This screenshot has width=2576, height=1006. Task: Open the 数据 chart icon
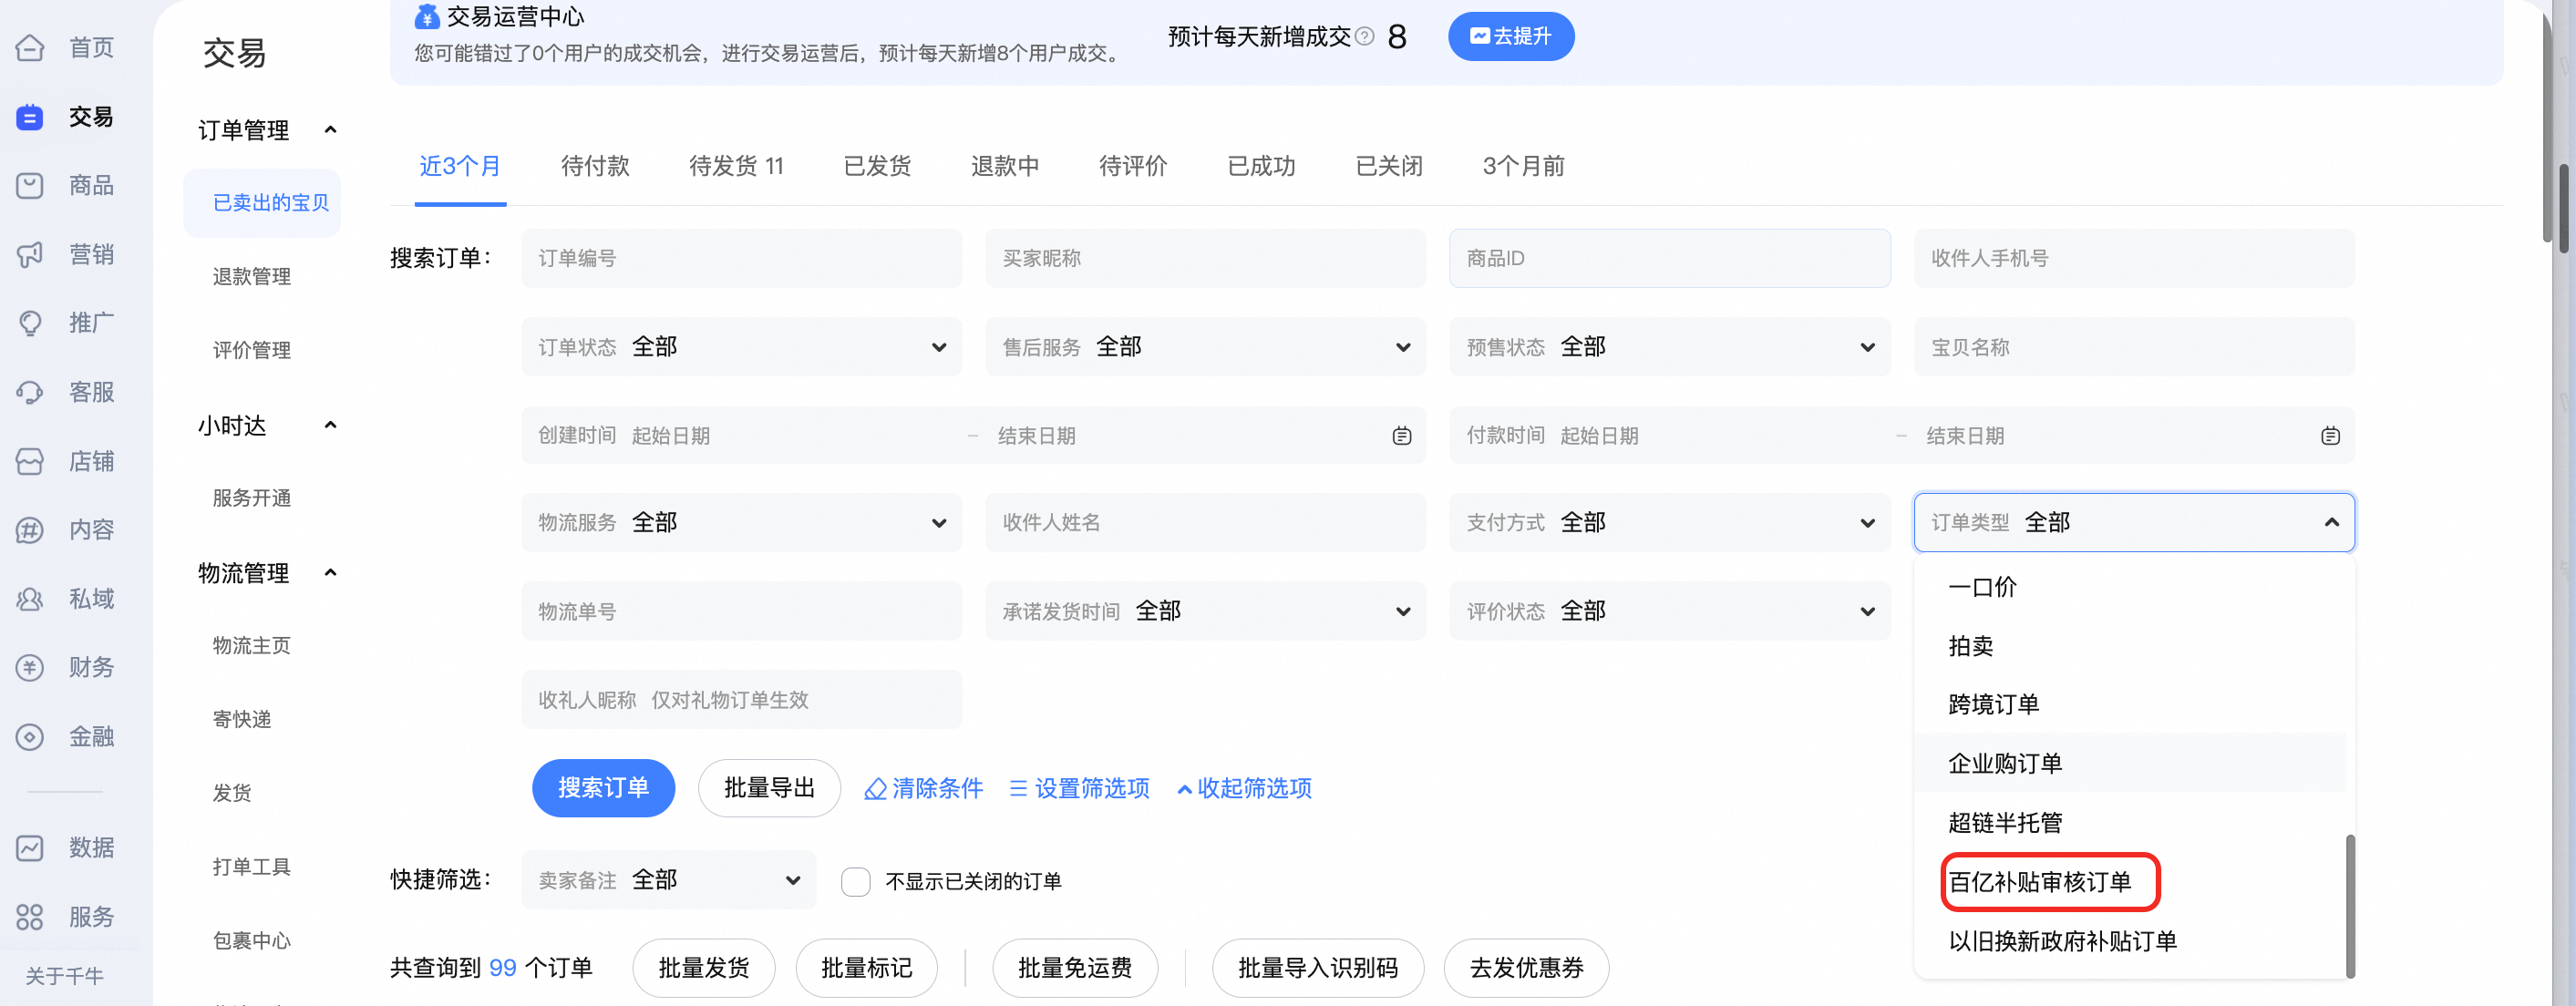coord(30,848)
